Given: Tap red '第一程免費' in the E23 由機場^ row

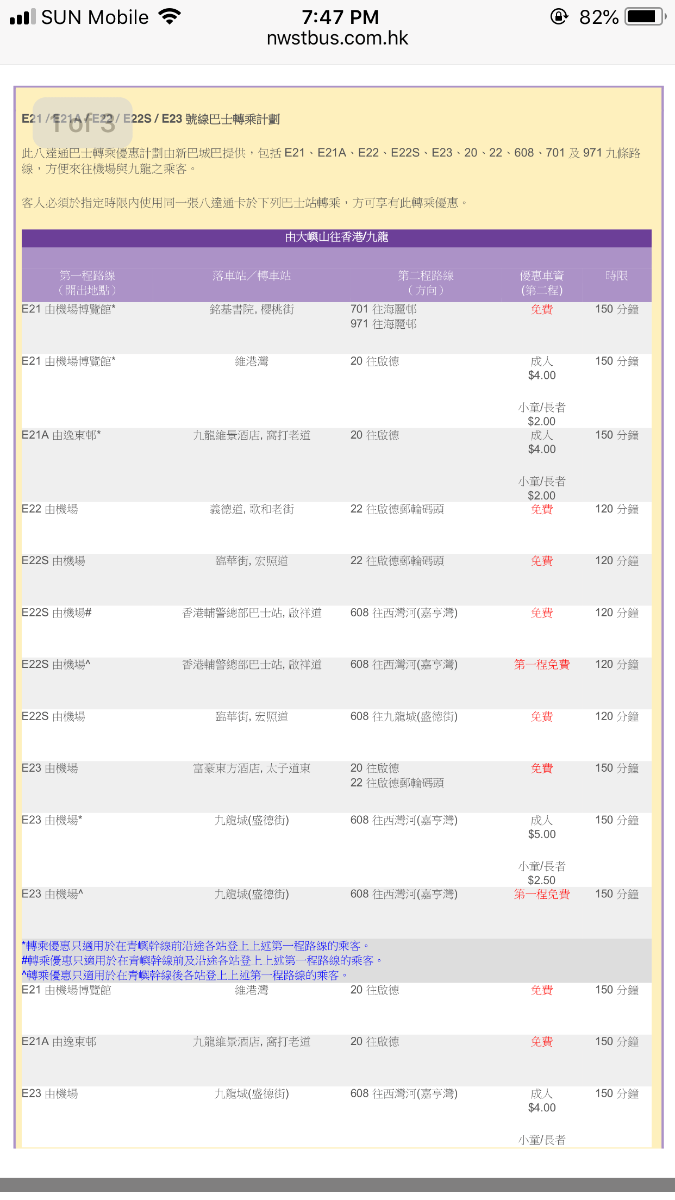Looking at the screenshot, I should (542, 895).
